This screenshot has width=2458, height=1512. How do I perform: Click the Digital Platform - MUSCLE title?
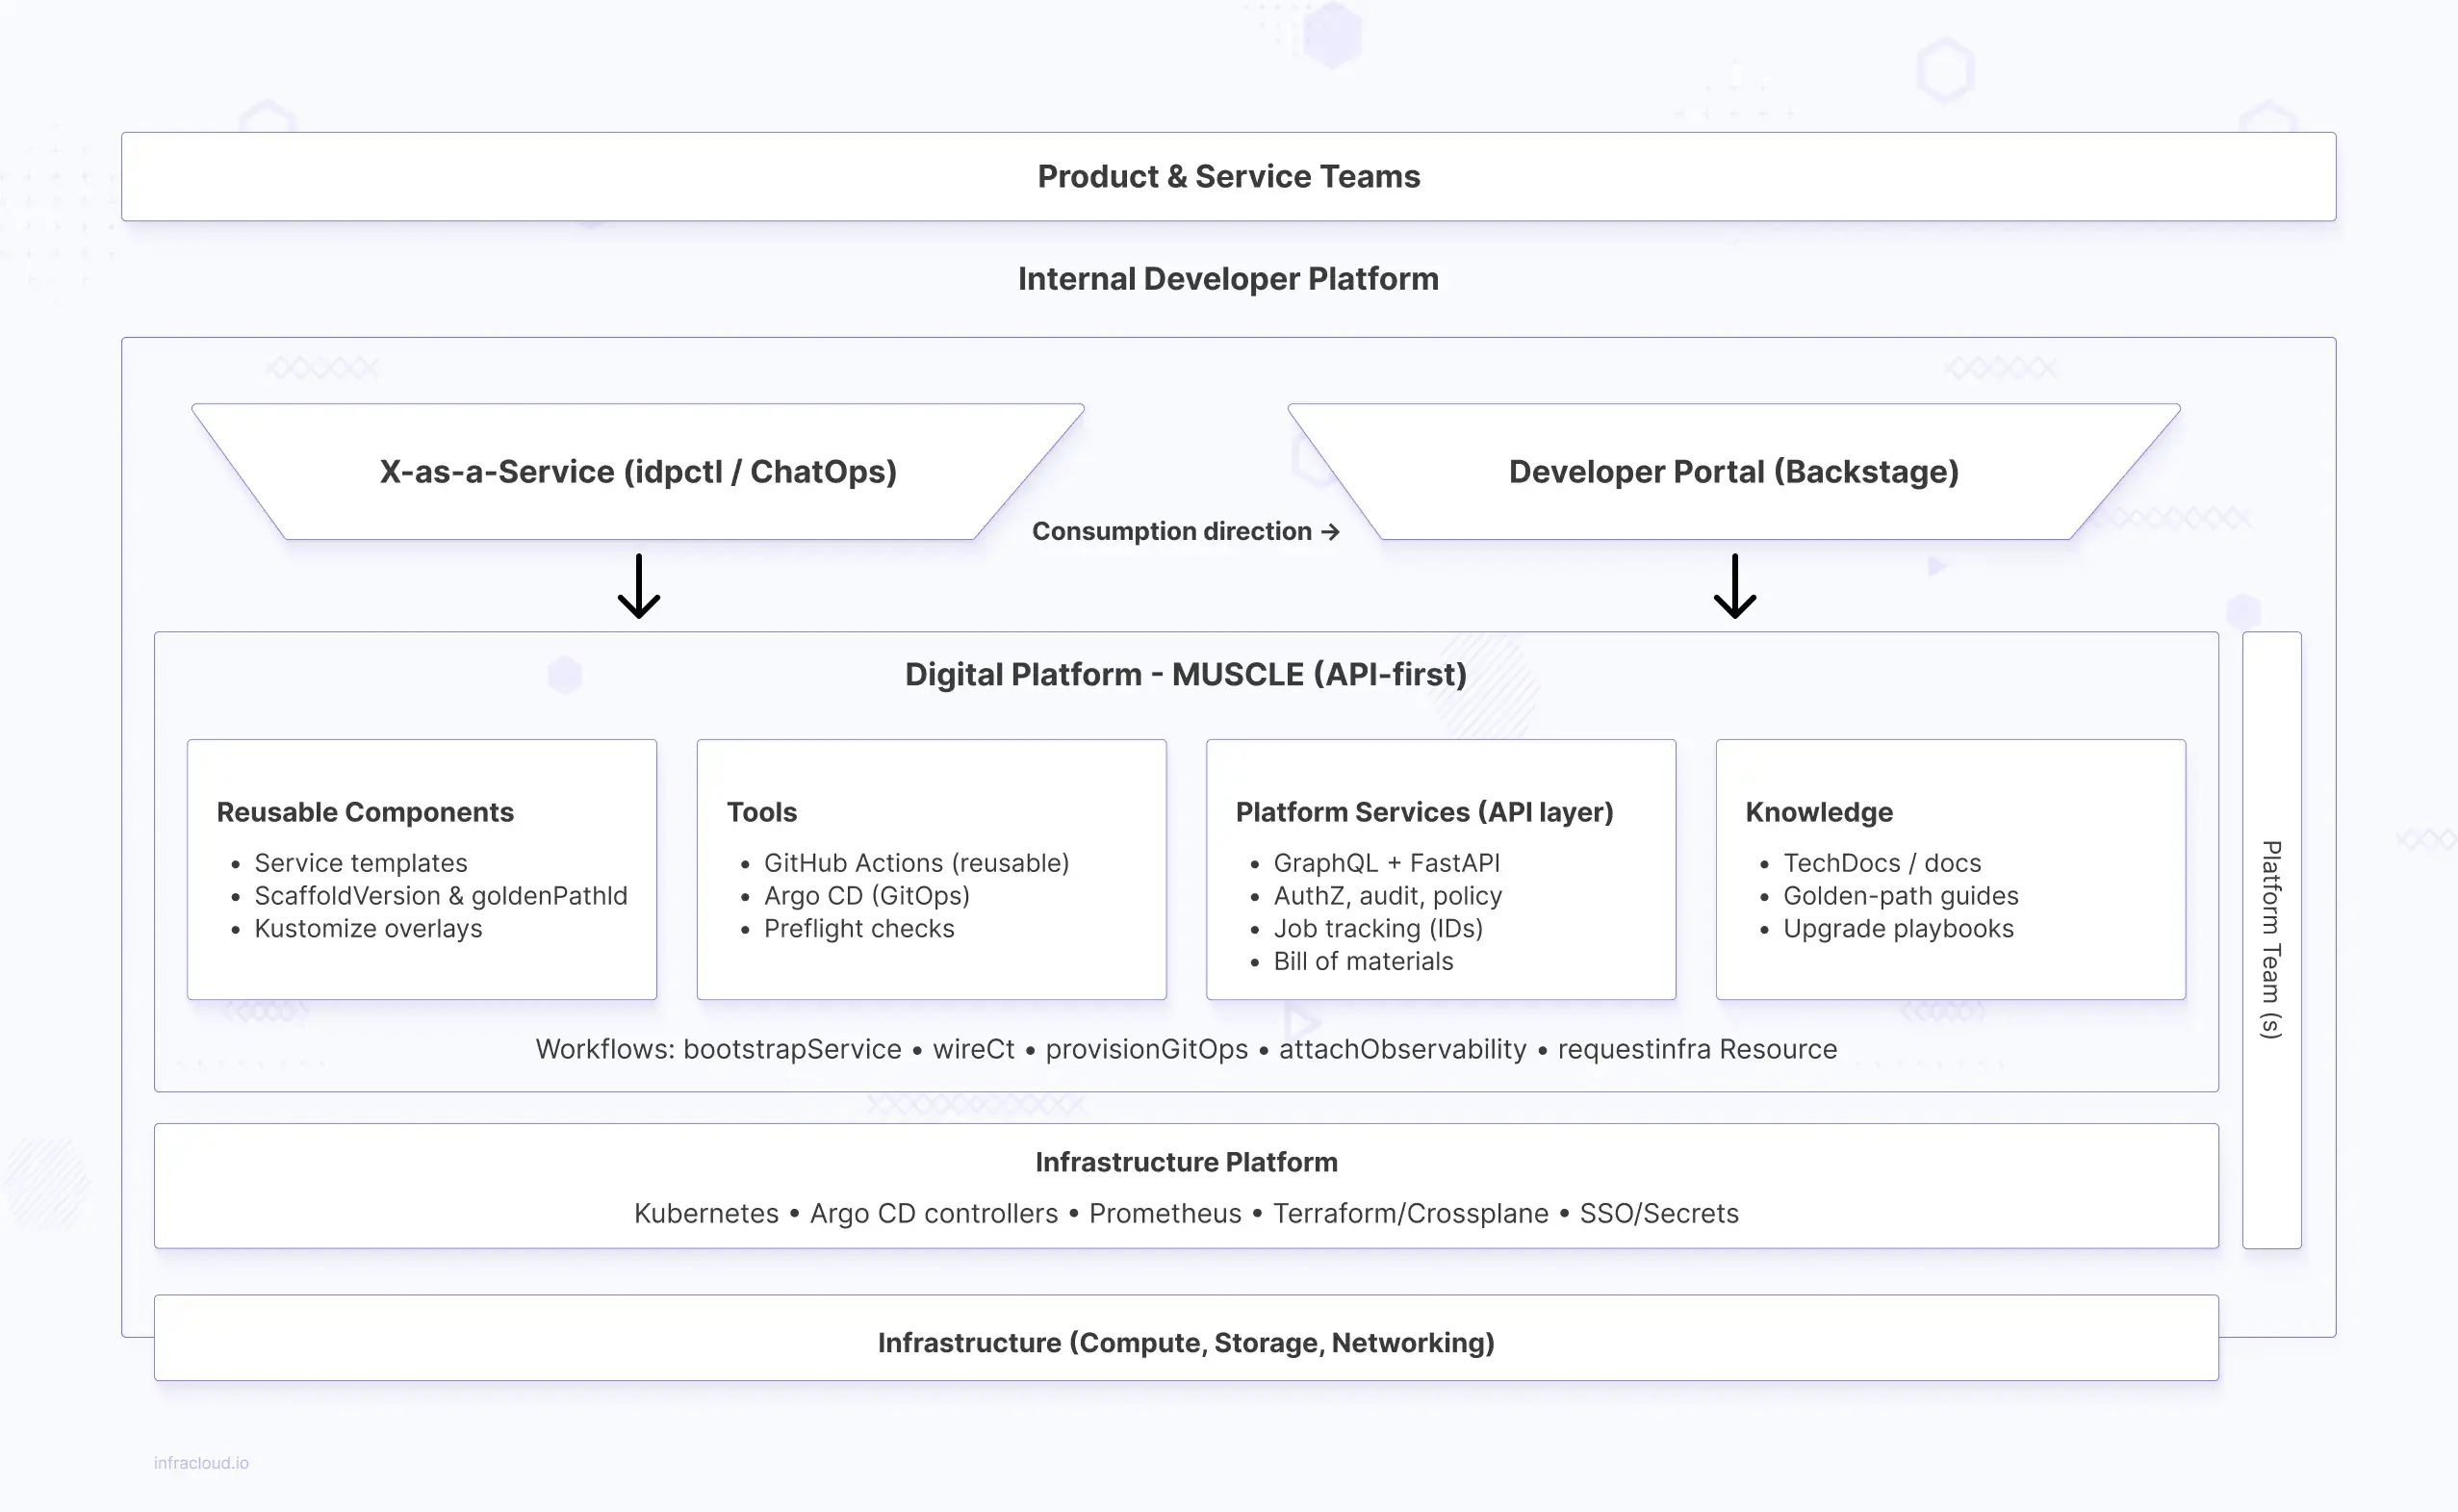tap(1185, 674)
